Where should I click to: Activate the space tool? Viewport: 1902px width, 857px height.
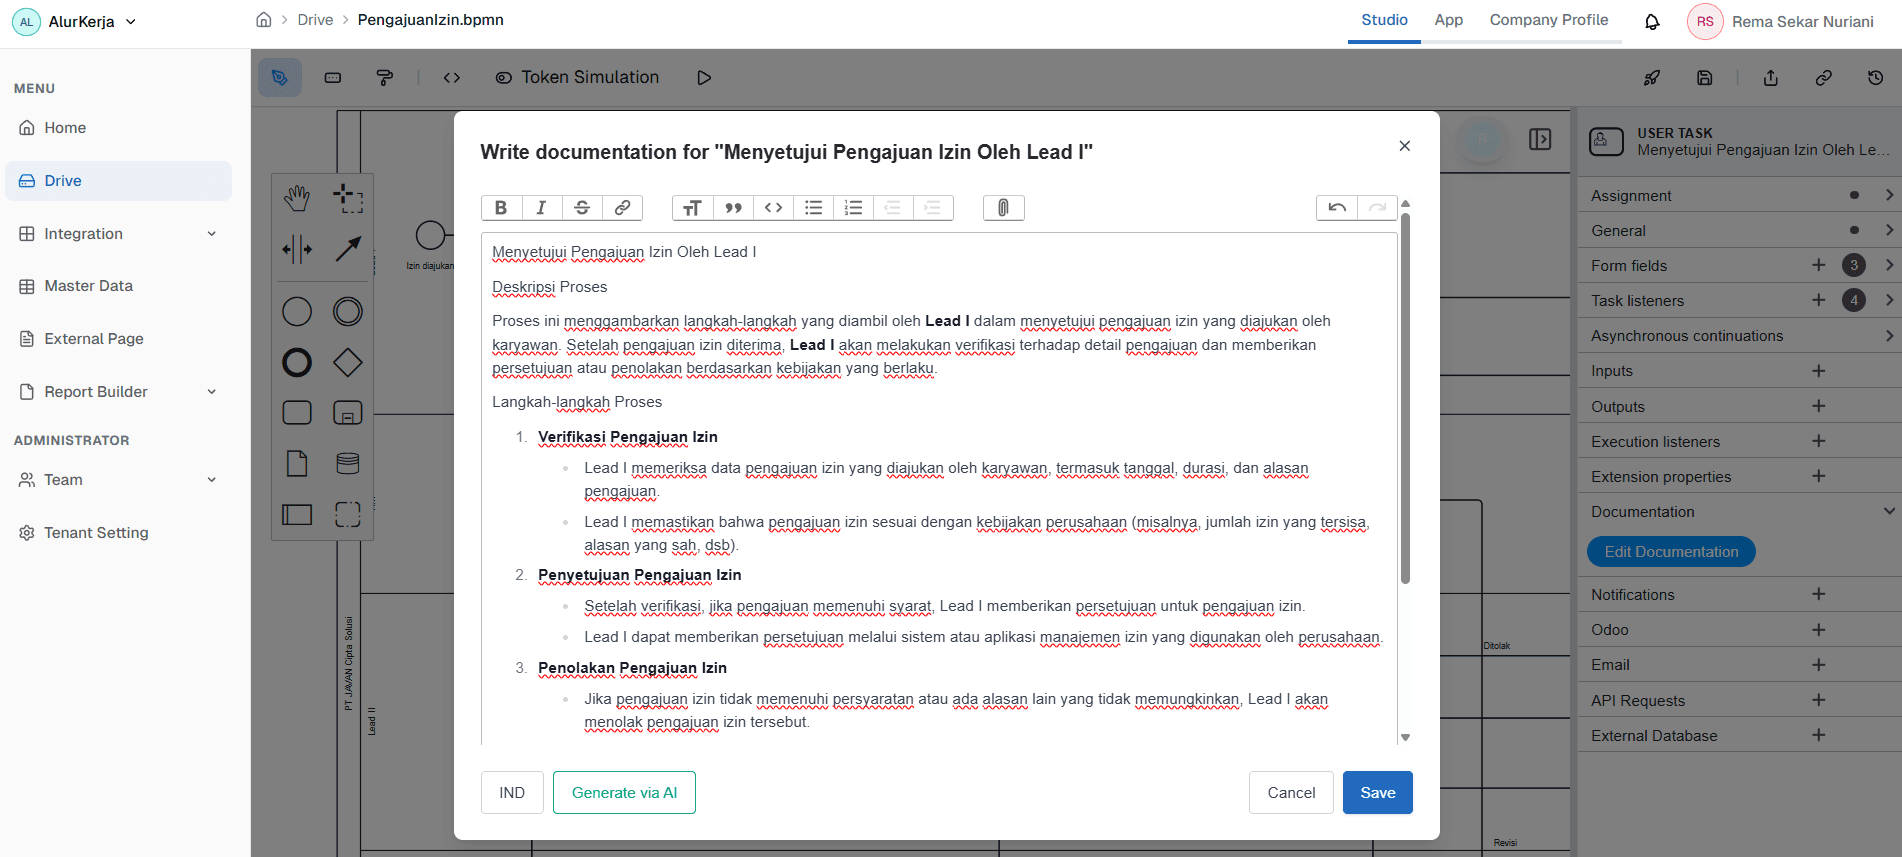(x=297, y=249)
